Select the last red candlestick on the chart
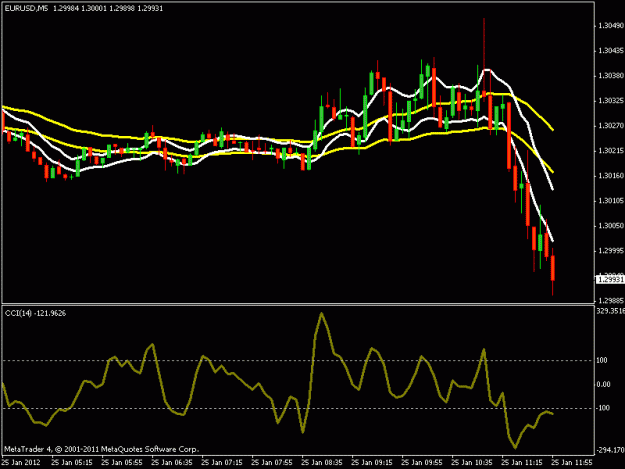Viewport: 625px width, 469px height. coord(553,268)
